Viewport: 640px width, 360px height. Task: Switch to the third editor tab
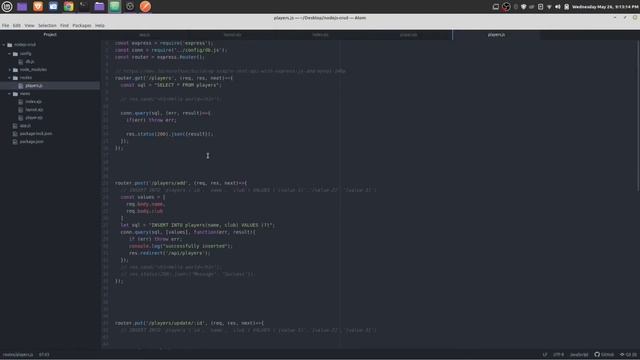[320, 35]
